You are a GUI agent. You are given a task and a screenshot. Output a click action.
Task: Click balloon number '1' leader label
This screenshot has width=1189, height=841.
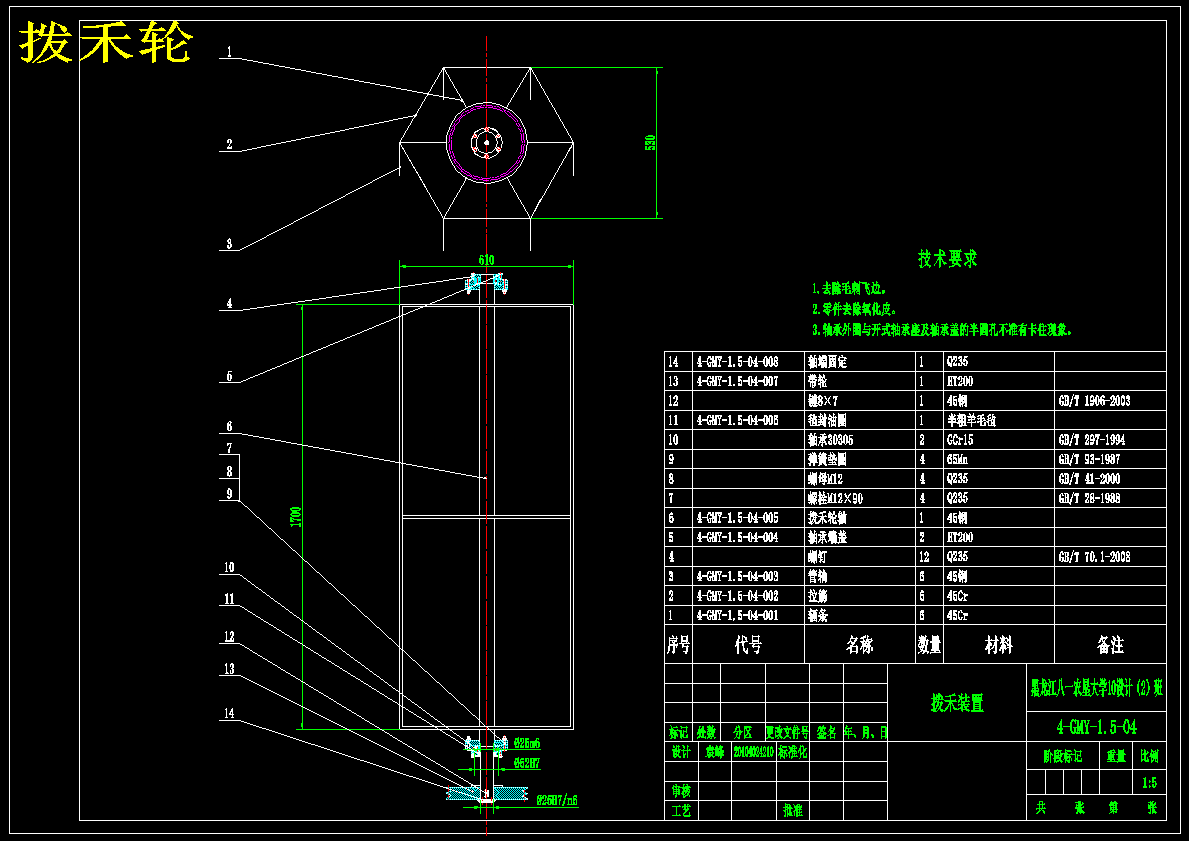pos(229,52)
